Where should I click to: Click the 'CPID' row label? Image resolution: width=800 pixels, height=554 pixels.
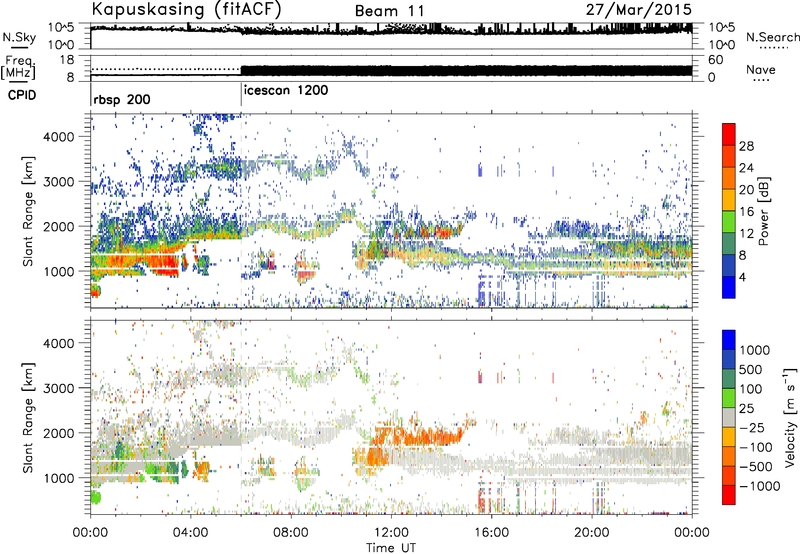[22, 95]
